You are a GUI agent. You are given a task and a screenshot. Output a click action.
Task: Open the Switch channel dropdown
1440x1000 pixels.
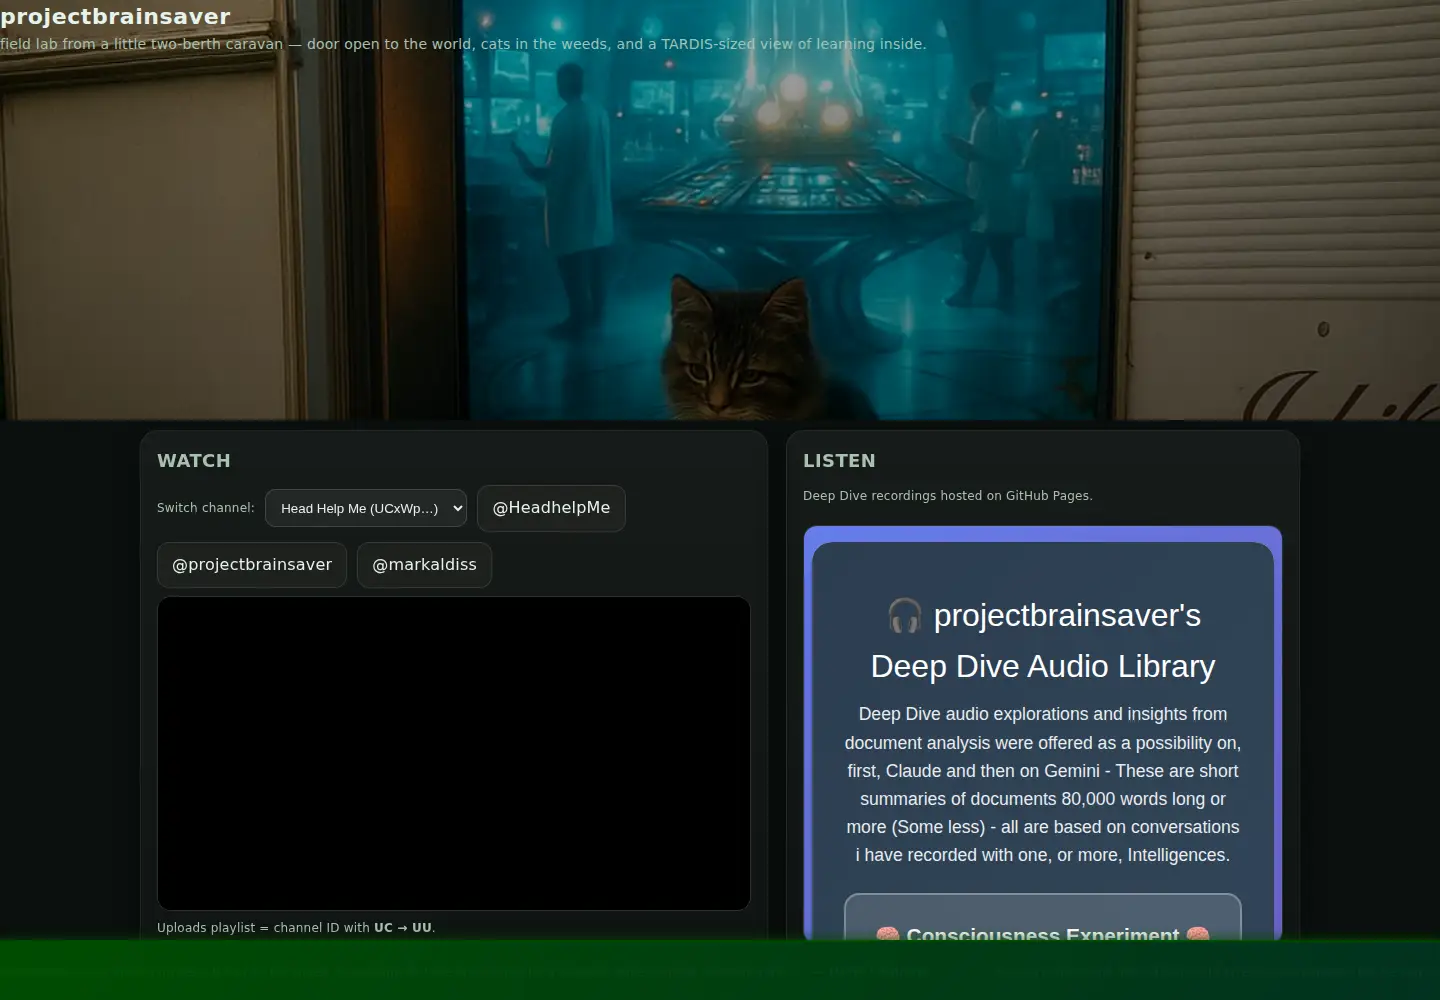pyautogui.click(x=366, y=508)
